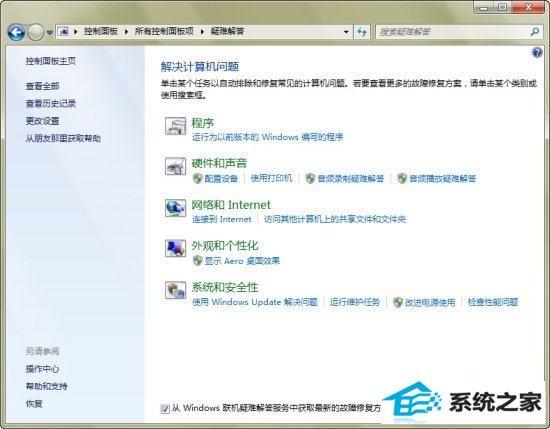Select the 疑难解答 breadcrumb

(227, 32)
